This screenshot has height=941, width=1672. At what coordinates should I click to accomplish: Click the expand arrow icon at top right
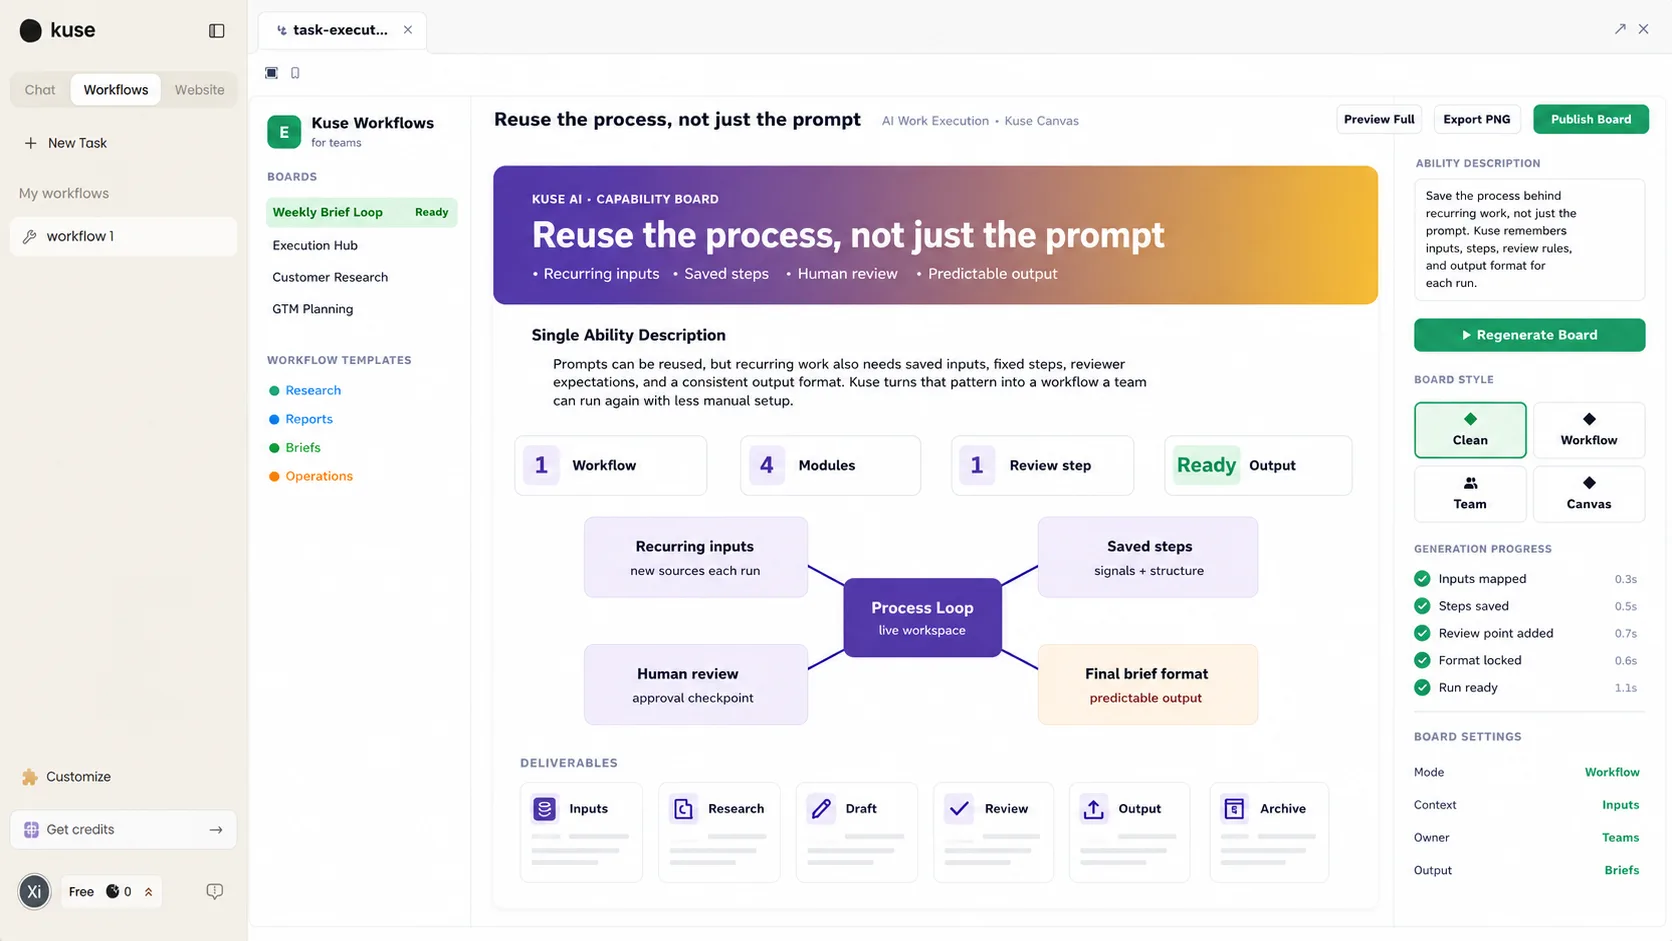click(1620, 29)
